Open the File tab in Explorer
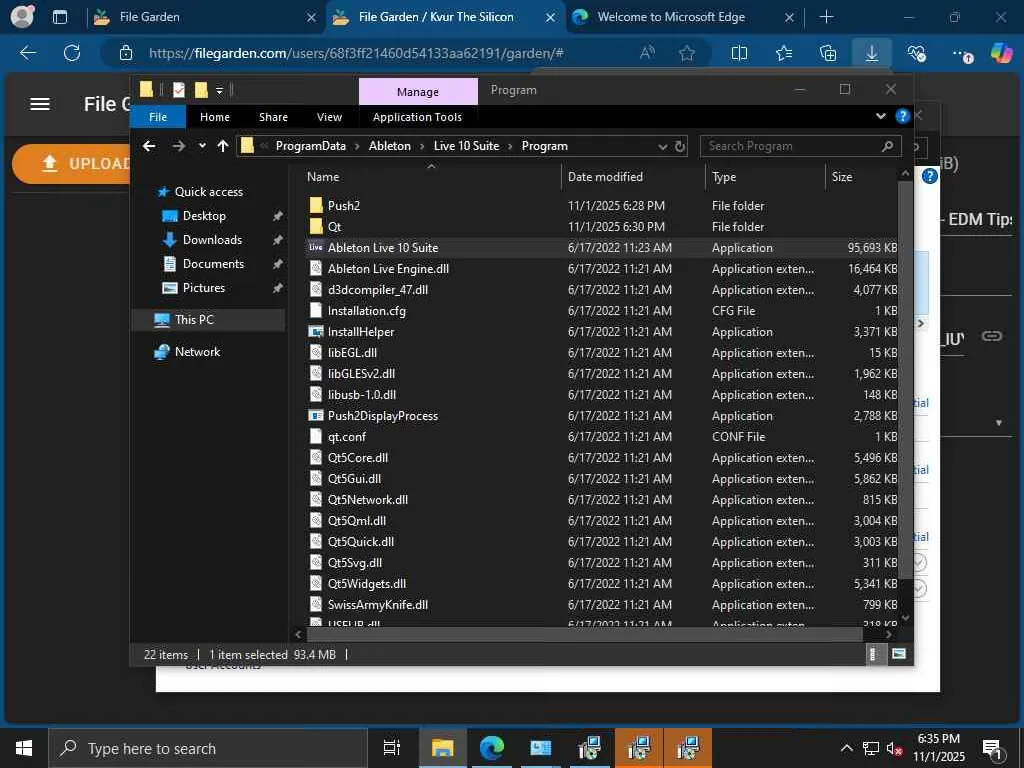 pos(158,117)
